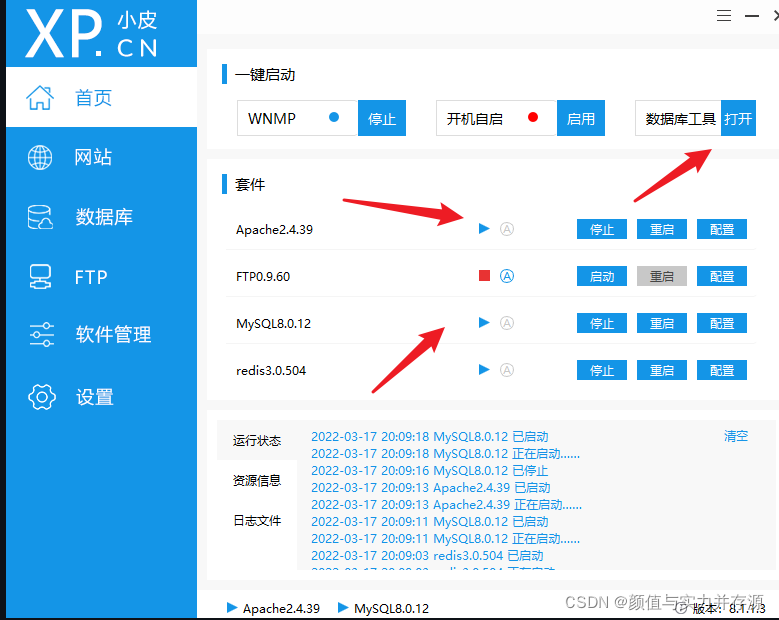Enable 开机自启 with the 启用 button
779x620 pixels.
coord(581,118)
